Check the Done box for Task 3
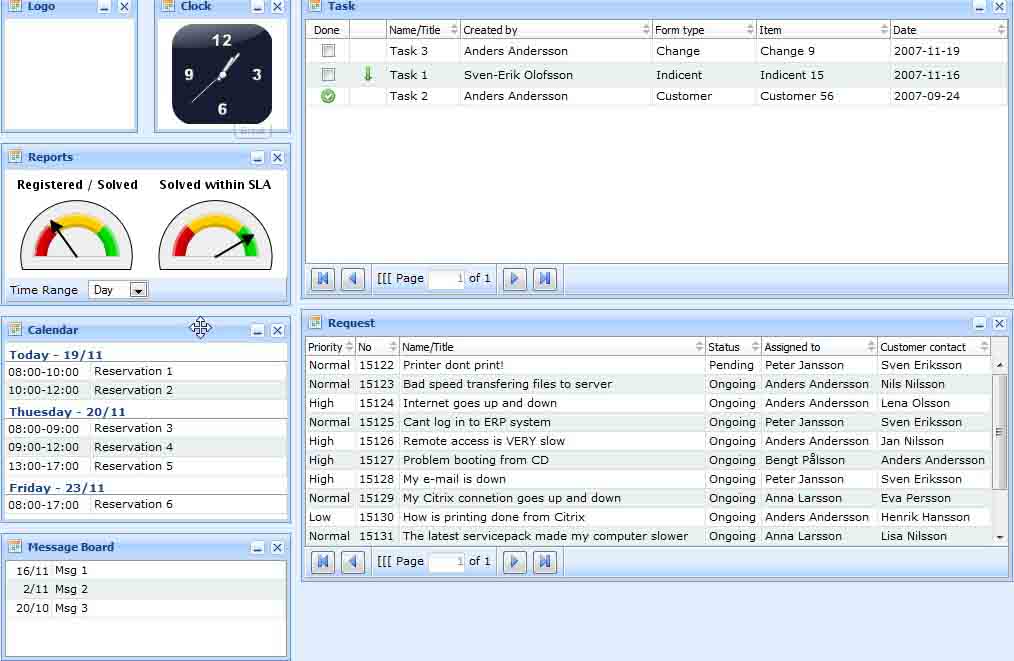Screen dimensions: 1014x661 pyautogui.click(x=329, y=50)
